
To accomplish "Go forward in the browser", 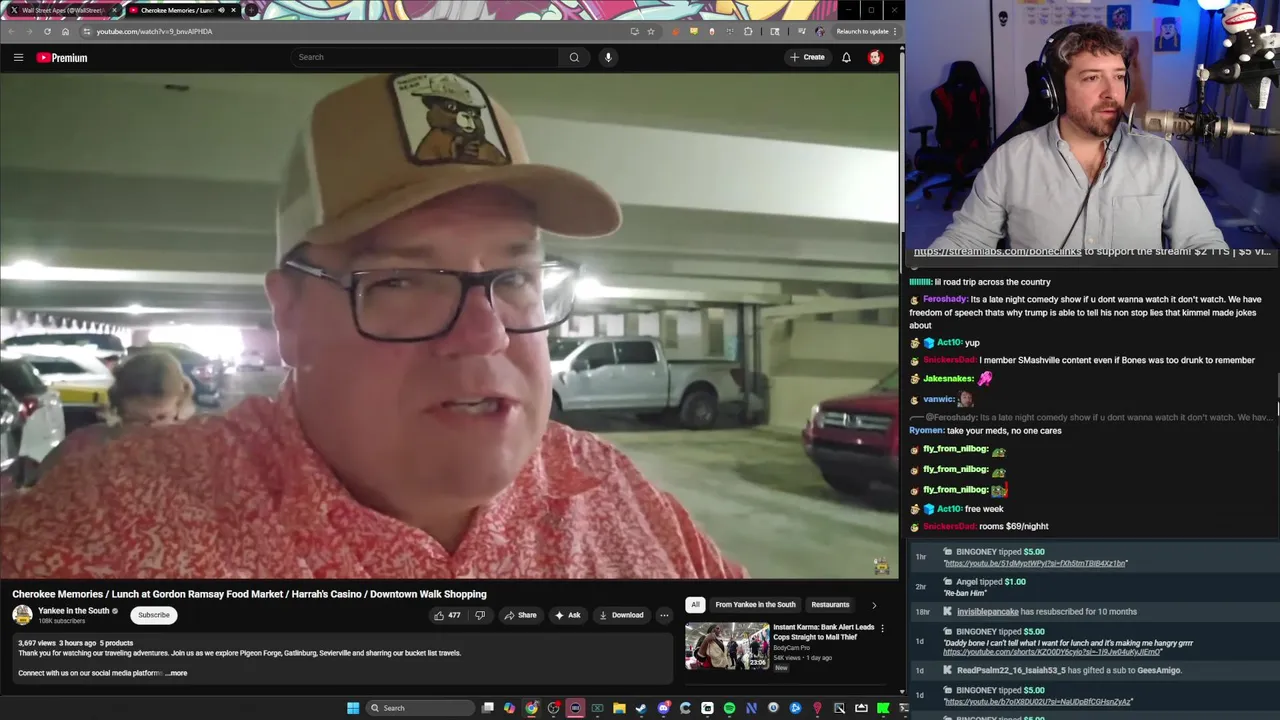I will pos(29,31).
